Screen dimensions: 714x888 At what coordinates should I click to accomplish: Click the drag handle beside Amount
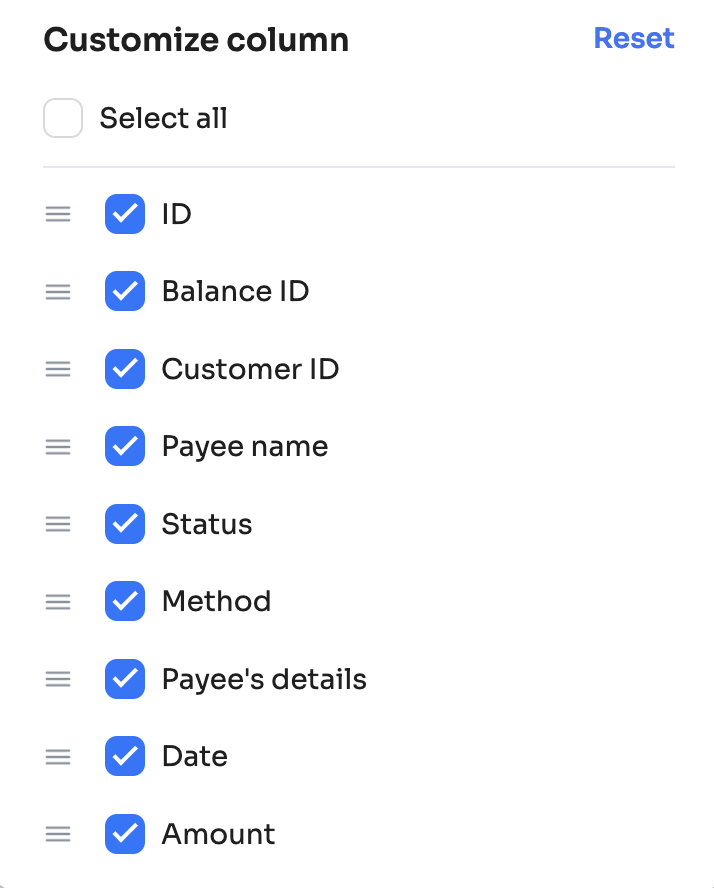point(58,834)
